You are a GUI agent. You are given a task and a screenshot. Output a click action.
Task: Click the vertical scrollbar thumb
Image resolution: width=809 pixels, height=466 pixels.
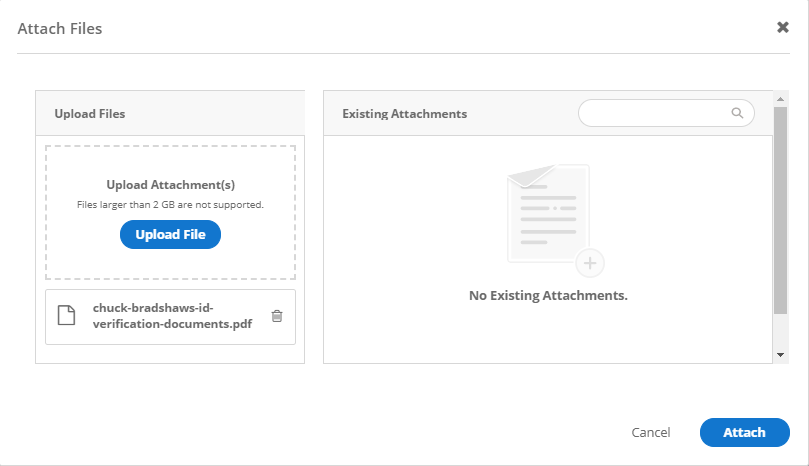[780, 210]
